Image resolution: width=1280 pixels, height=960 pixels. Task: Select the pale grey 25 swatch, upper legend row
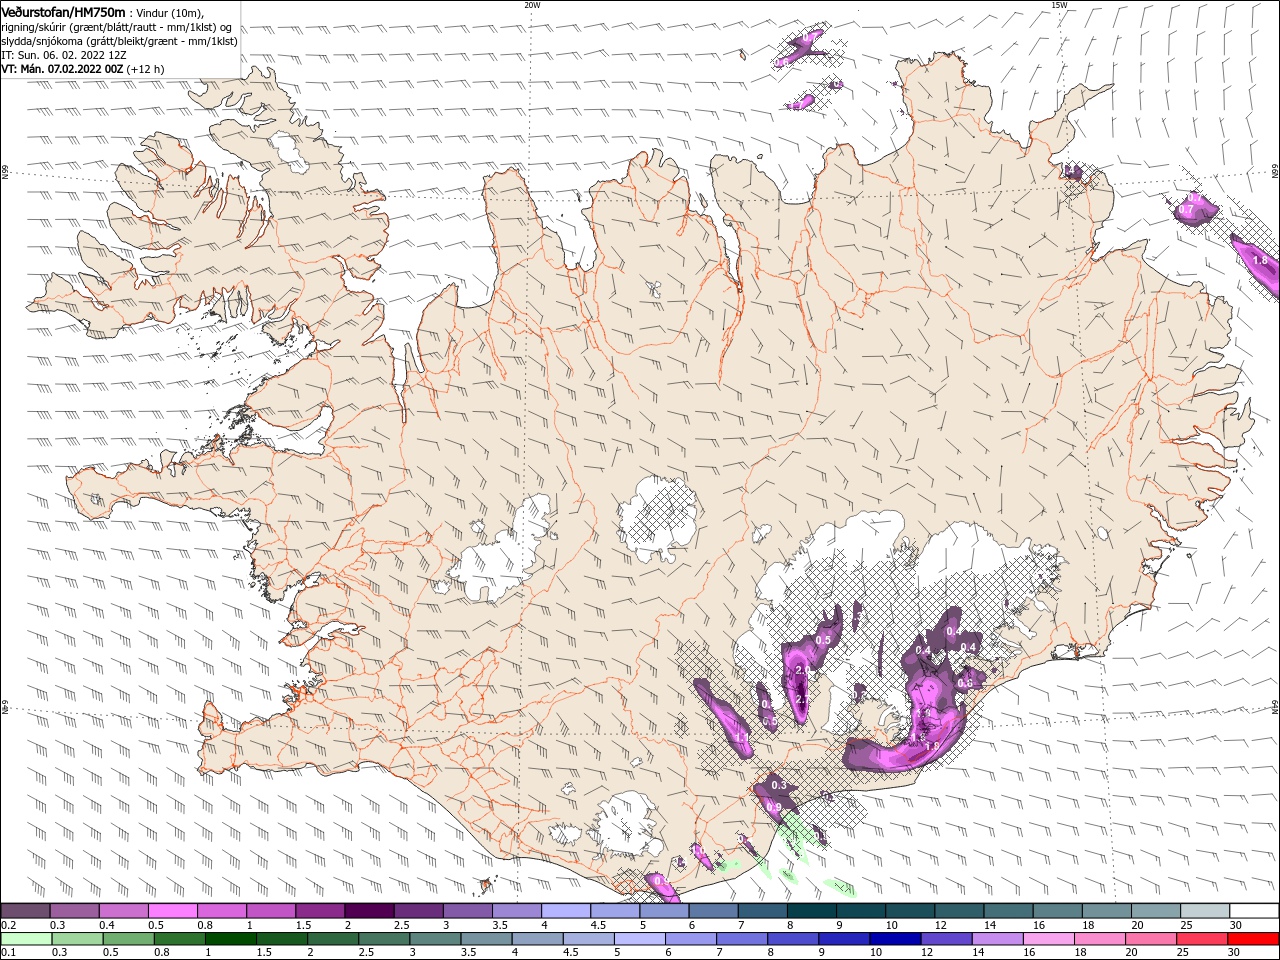[1204, 911]
